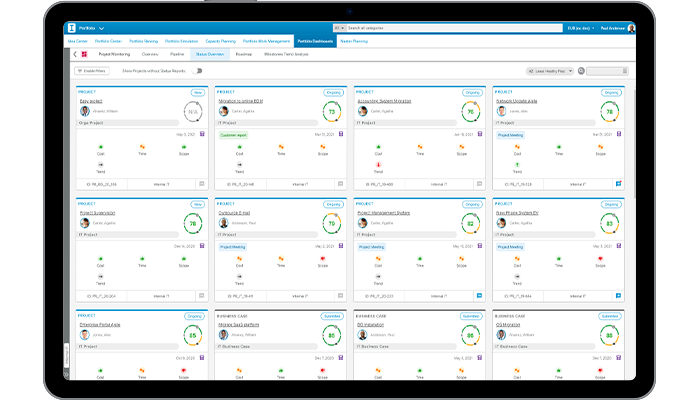Open comments icon on Accounting System Migration card

(x=479, y=184)
